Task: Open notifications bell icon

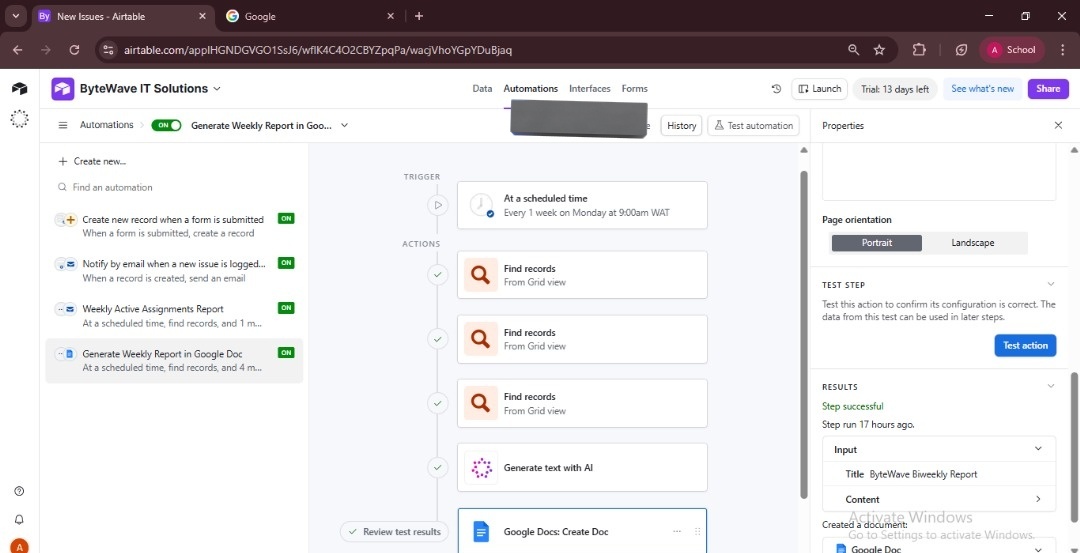Action: [19, 519]
